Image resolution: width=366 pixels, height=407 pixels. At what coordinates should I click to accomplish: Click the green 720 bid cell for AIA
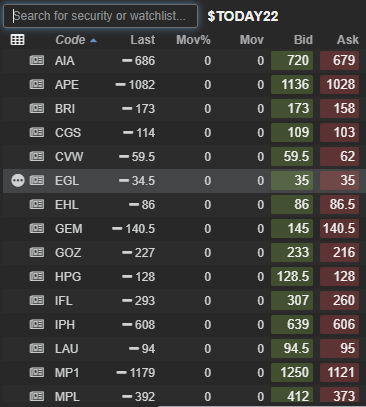point(292,60)
